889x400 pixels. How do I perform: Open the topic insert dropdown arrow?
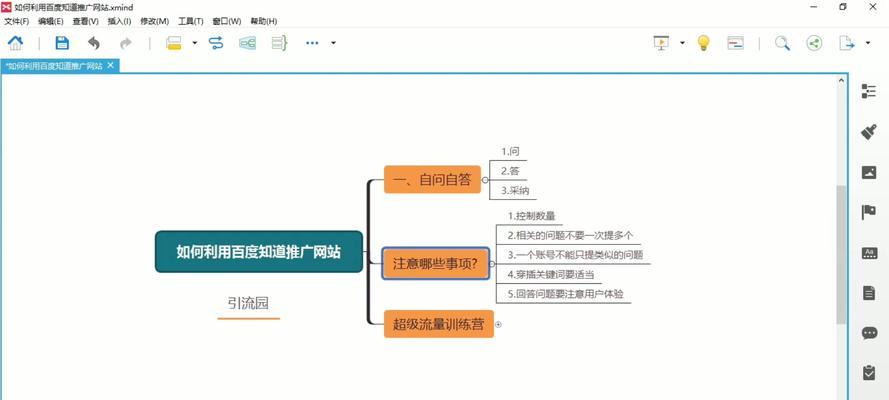click(194, 43)
